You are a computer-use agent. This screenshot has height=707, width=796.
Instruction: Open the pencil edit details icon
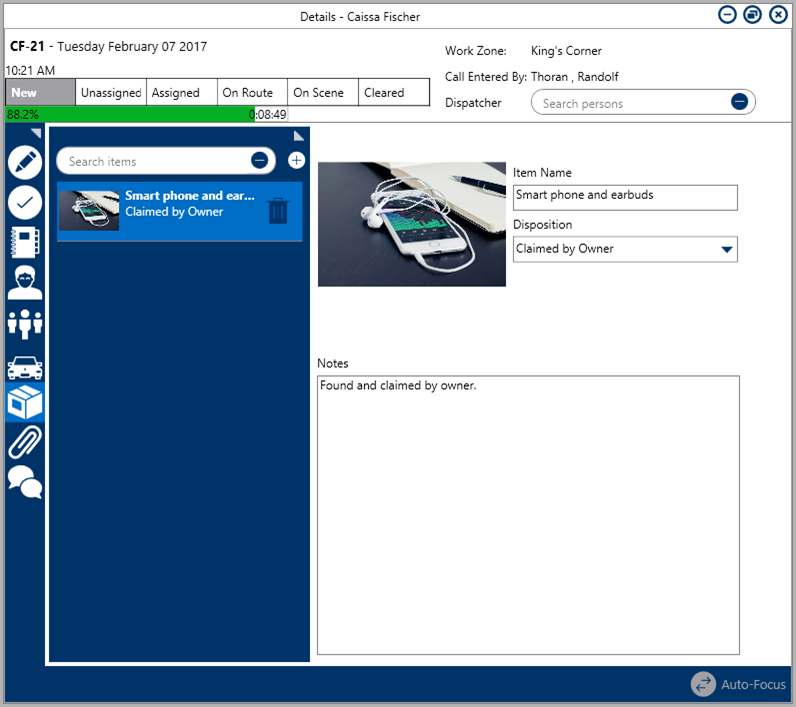[x=25, y=162]
